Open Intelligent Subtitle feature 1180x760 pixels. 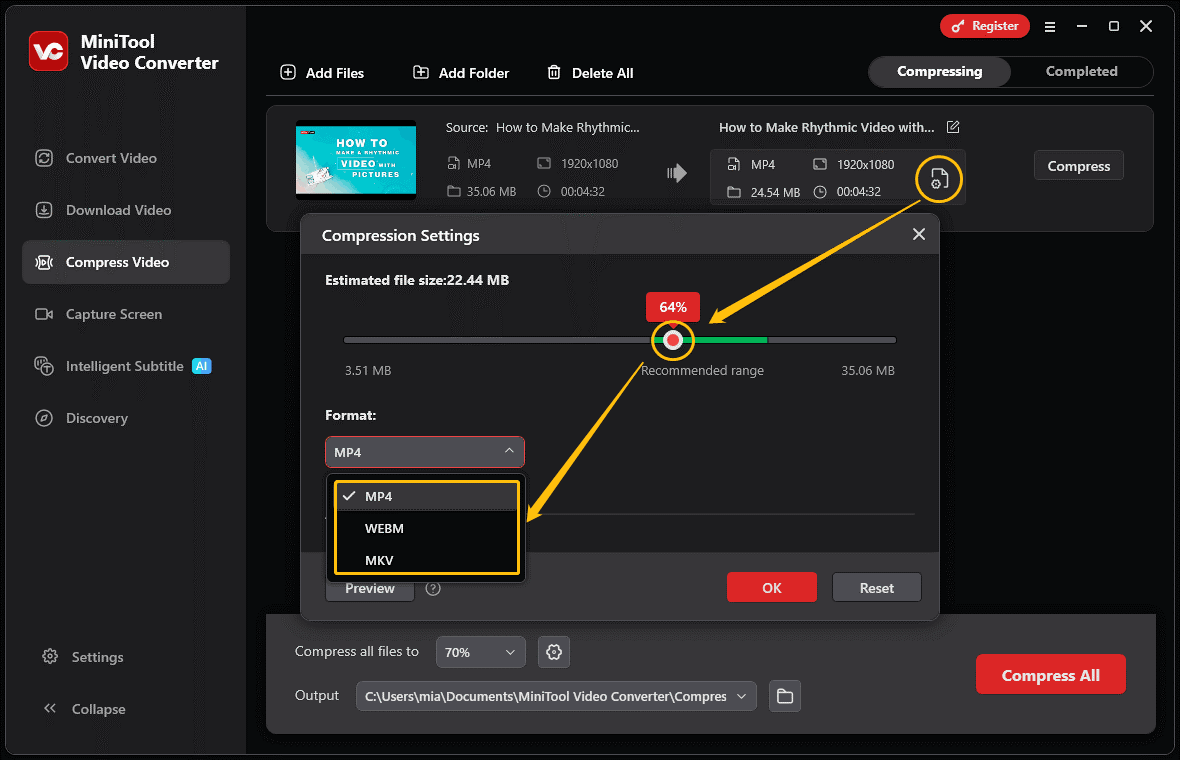44,366
